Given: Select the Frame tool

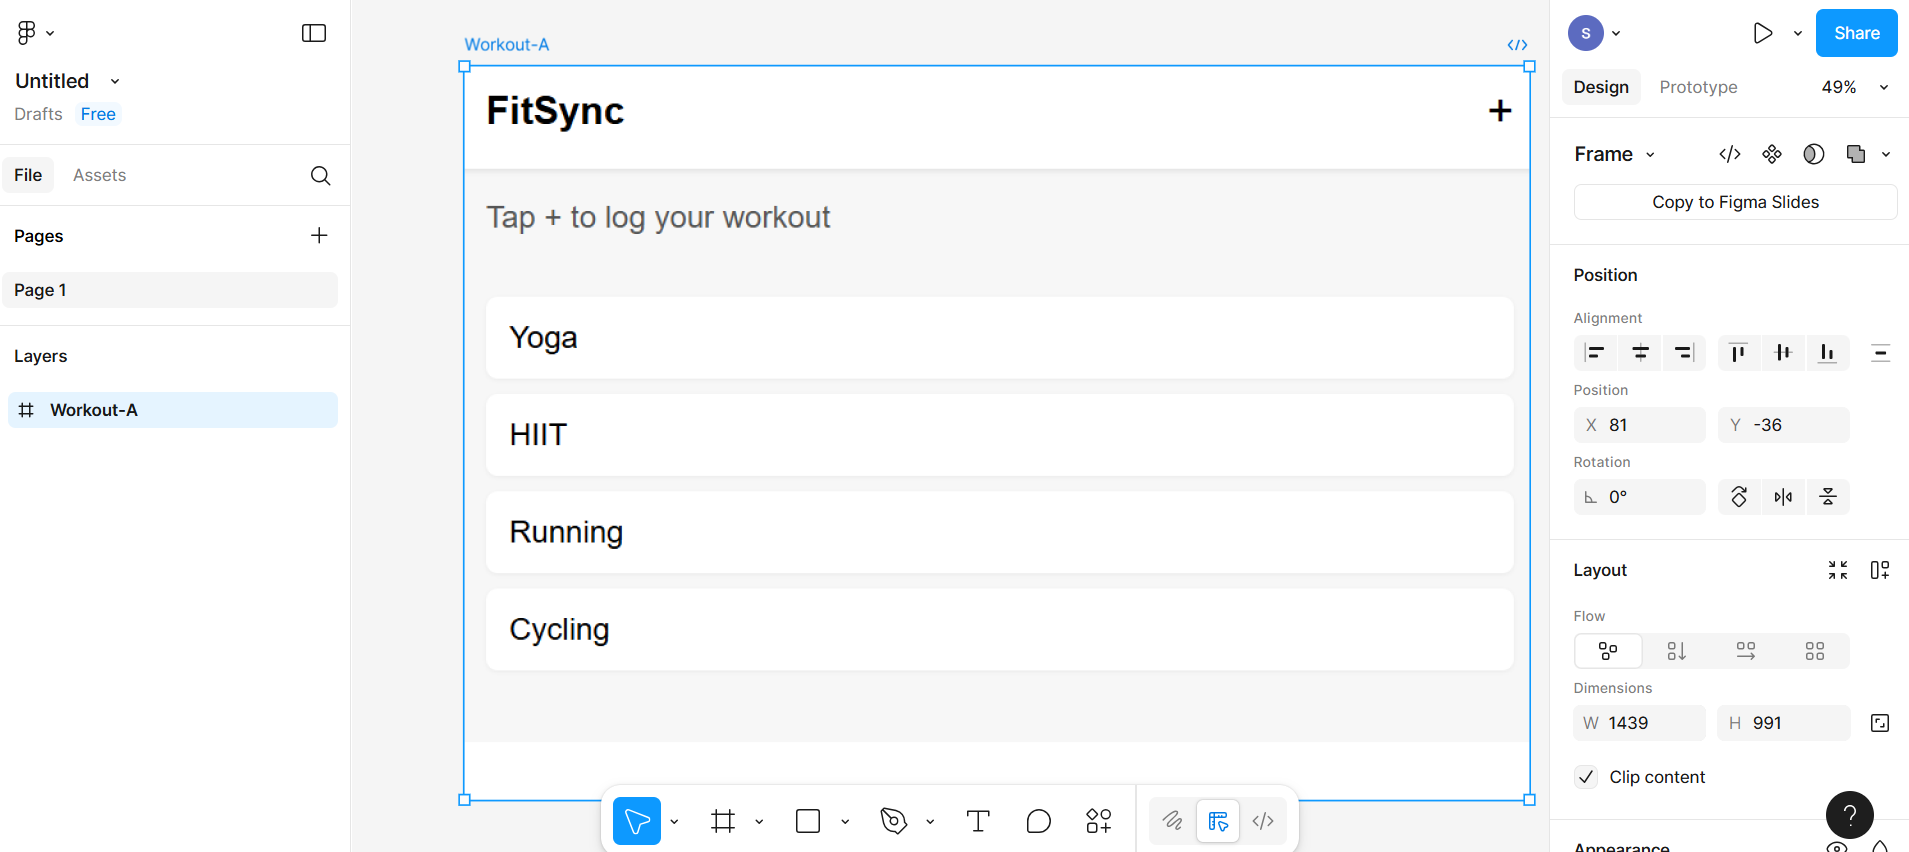Looking at the screenshot, I should tap(723, 821).
